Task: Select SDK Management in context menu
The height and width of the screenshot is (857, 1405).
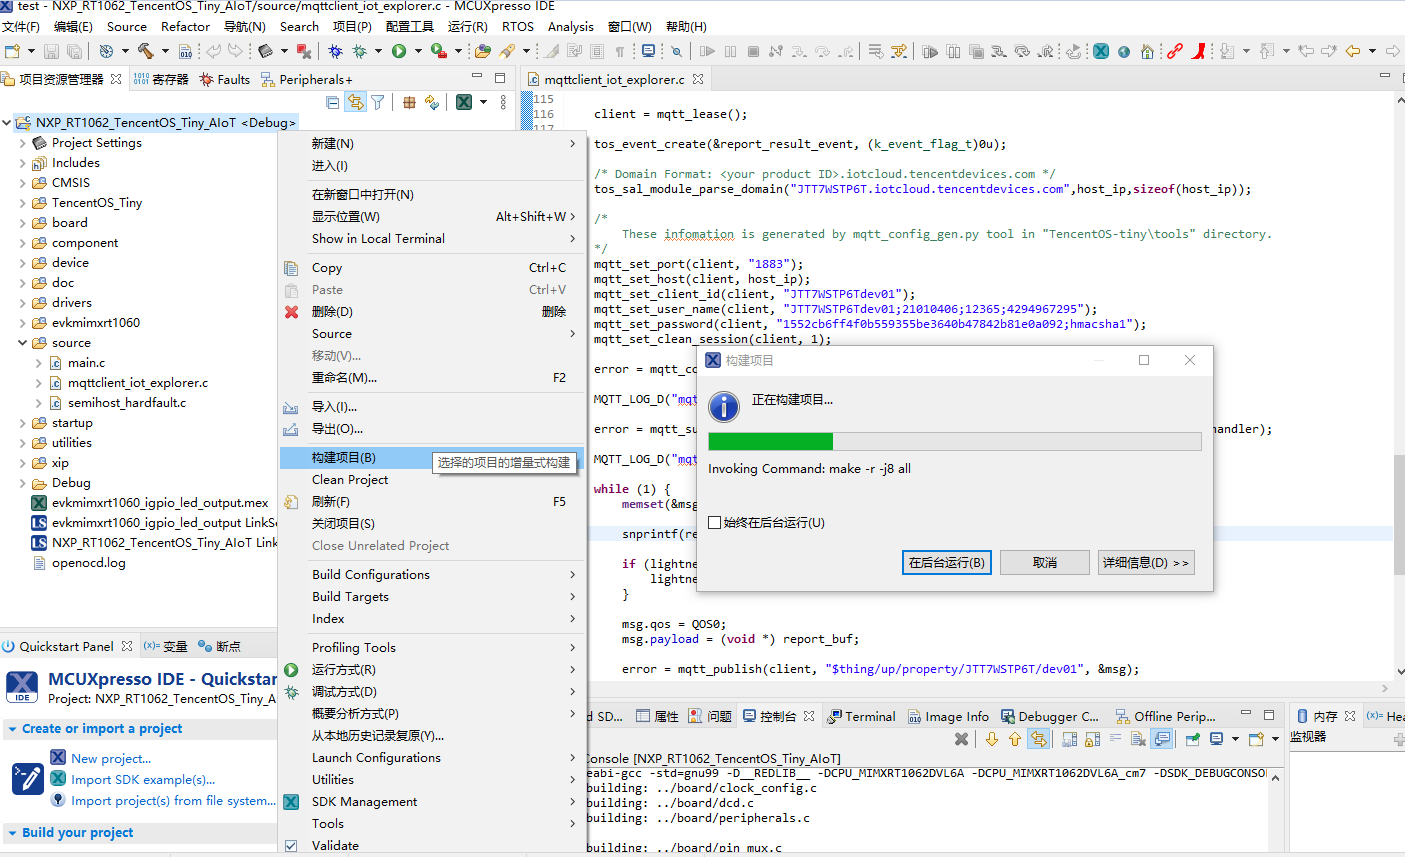Action: tap(434, 802)
